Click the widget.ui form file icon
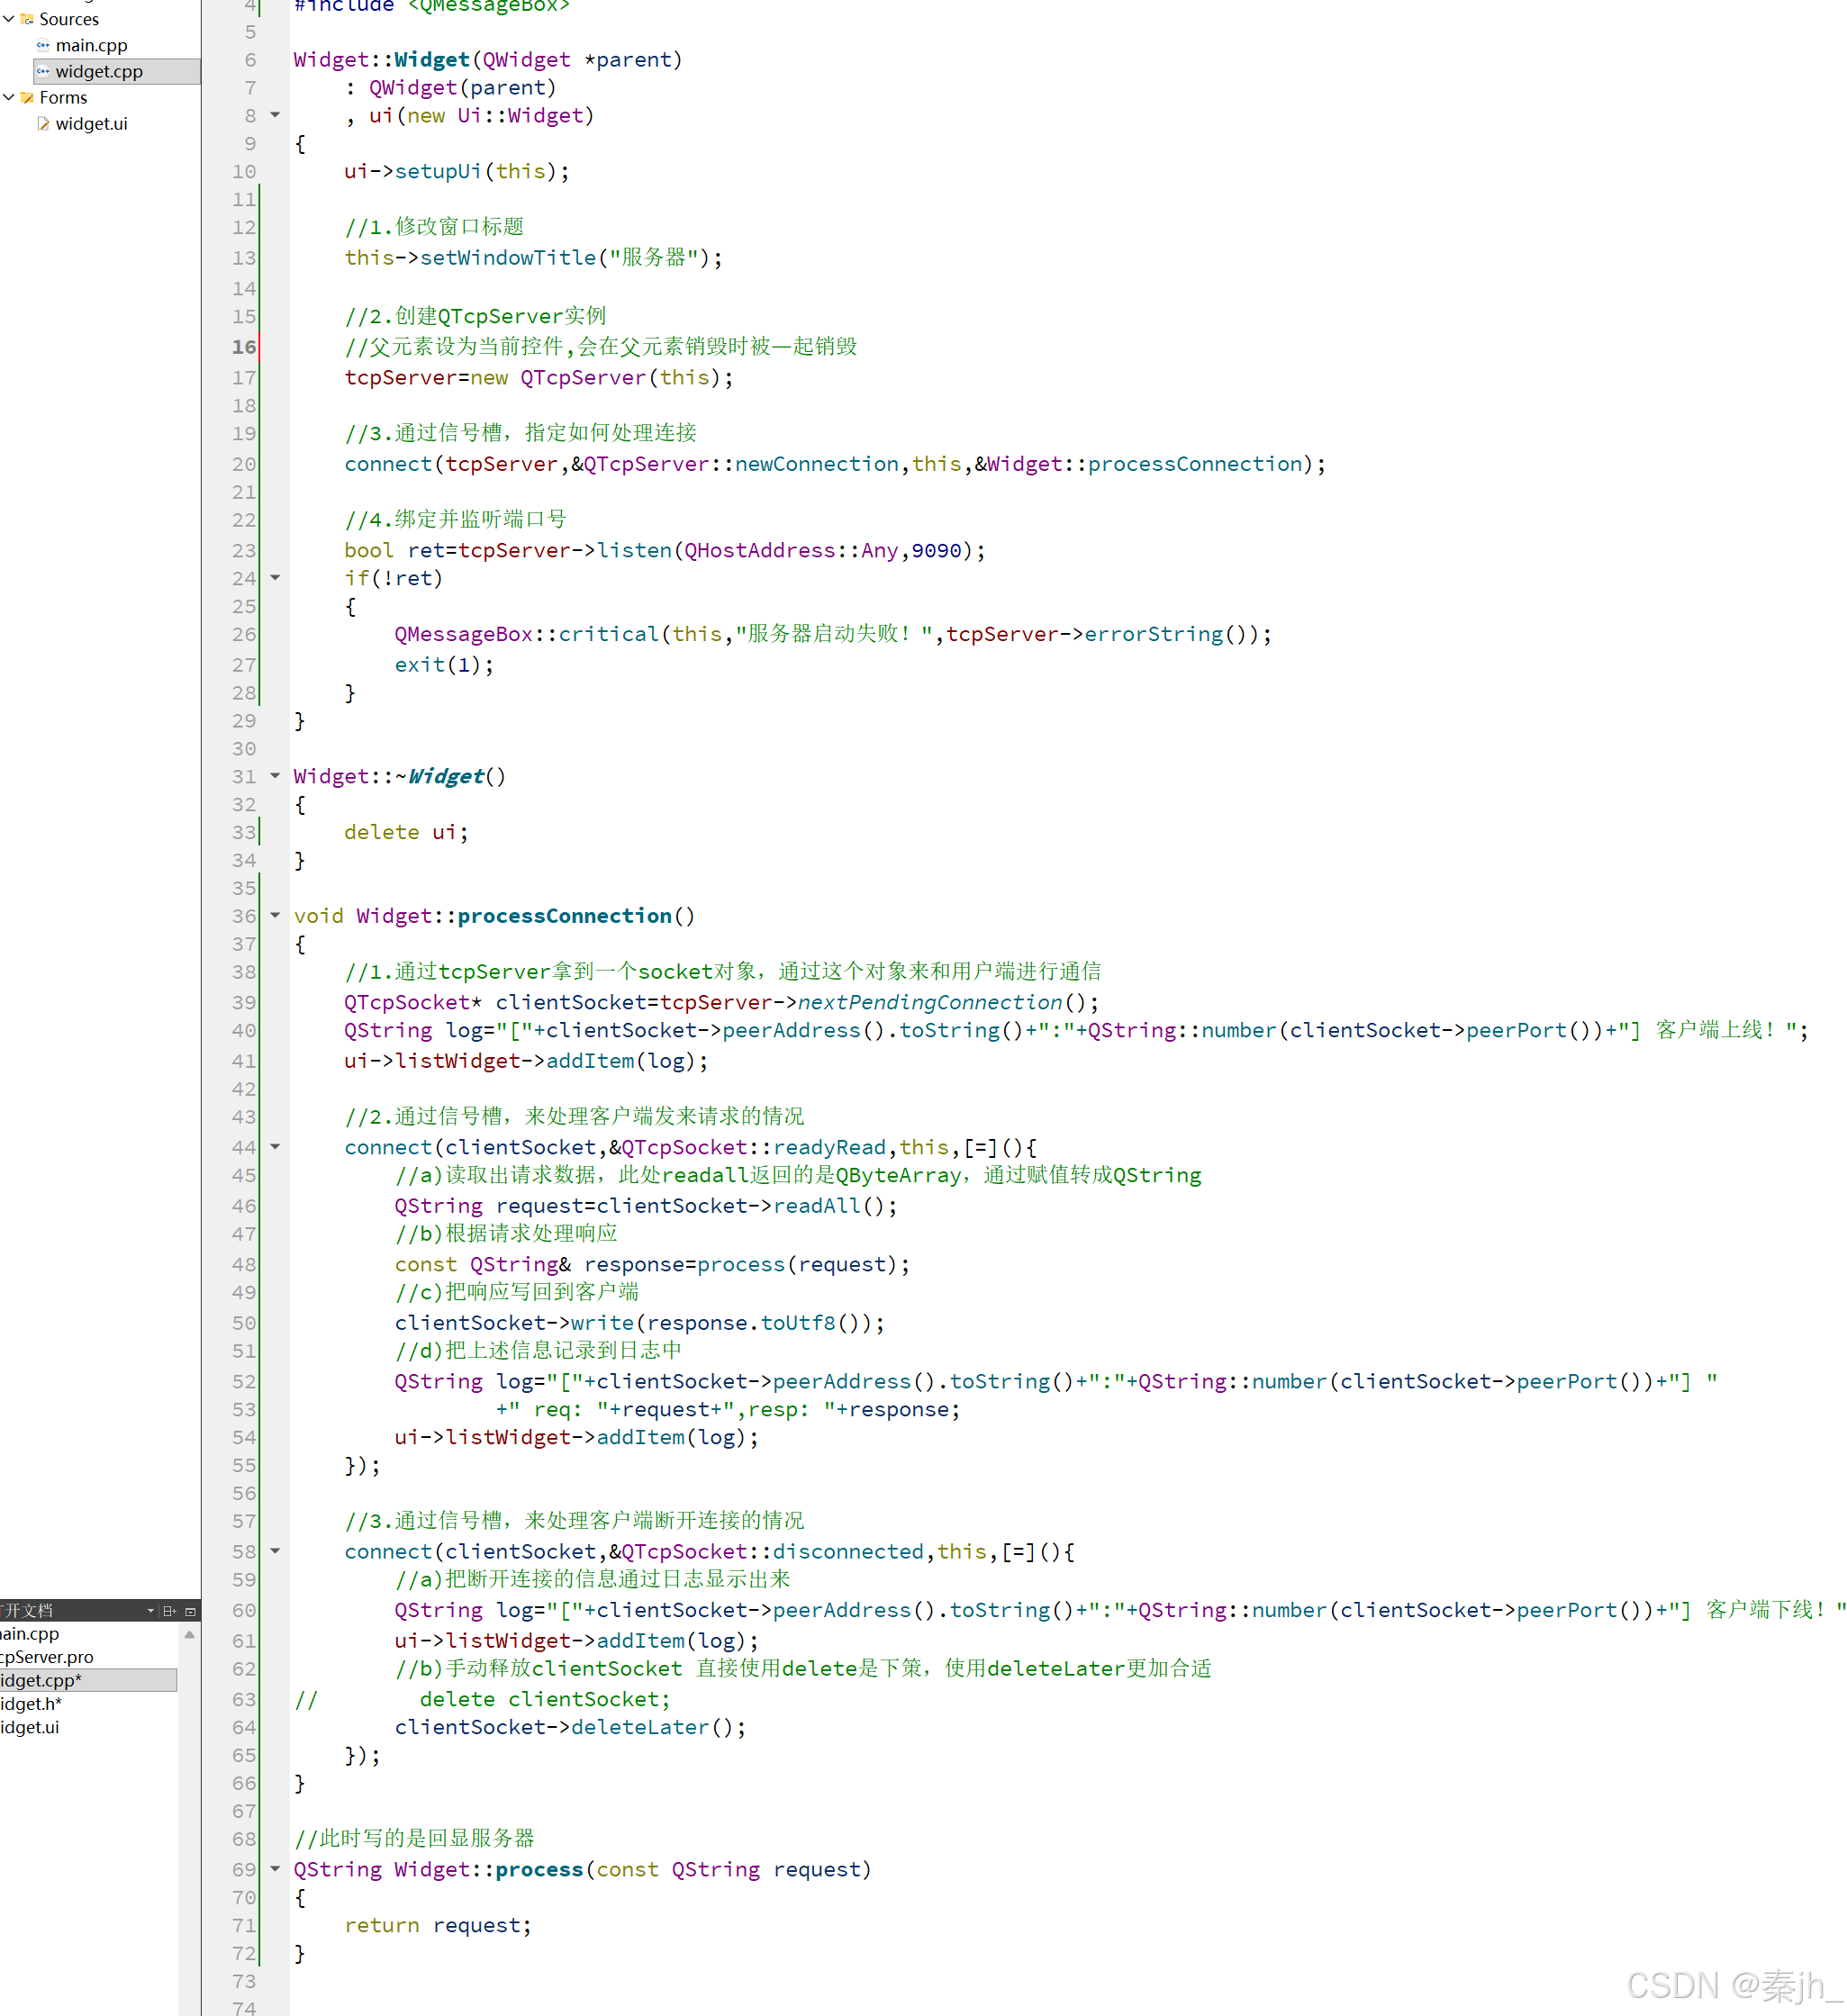This screenshot has width=1847, height=2016. click(43, 124)
